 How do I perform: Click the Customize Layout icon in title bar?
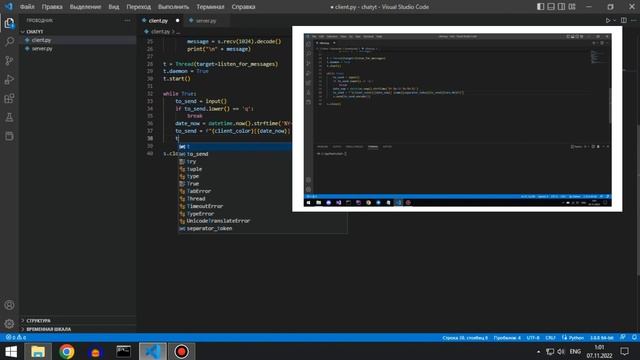pos(572,7)
